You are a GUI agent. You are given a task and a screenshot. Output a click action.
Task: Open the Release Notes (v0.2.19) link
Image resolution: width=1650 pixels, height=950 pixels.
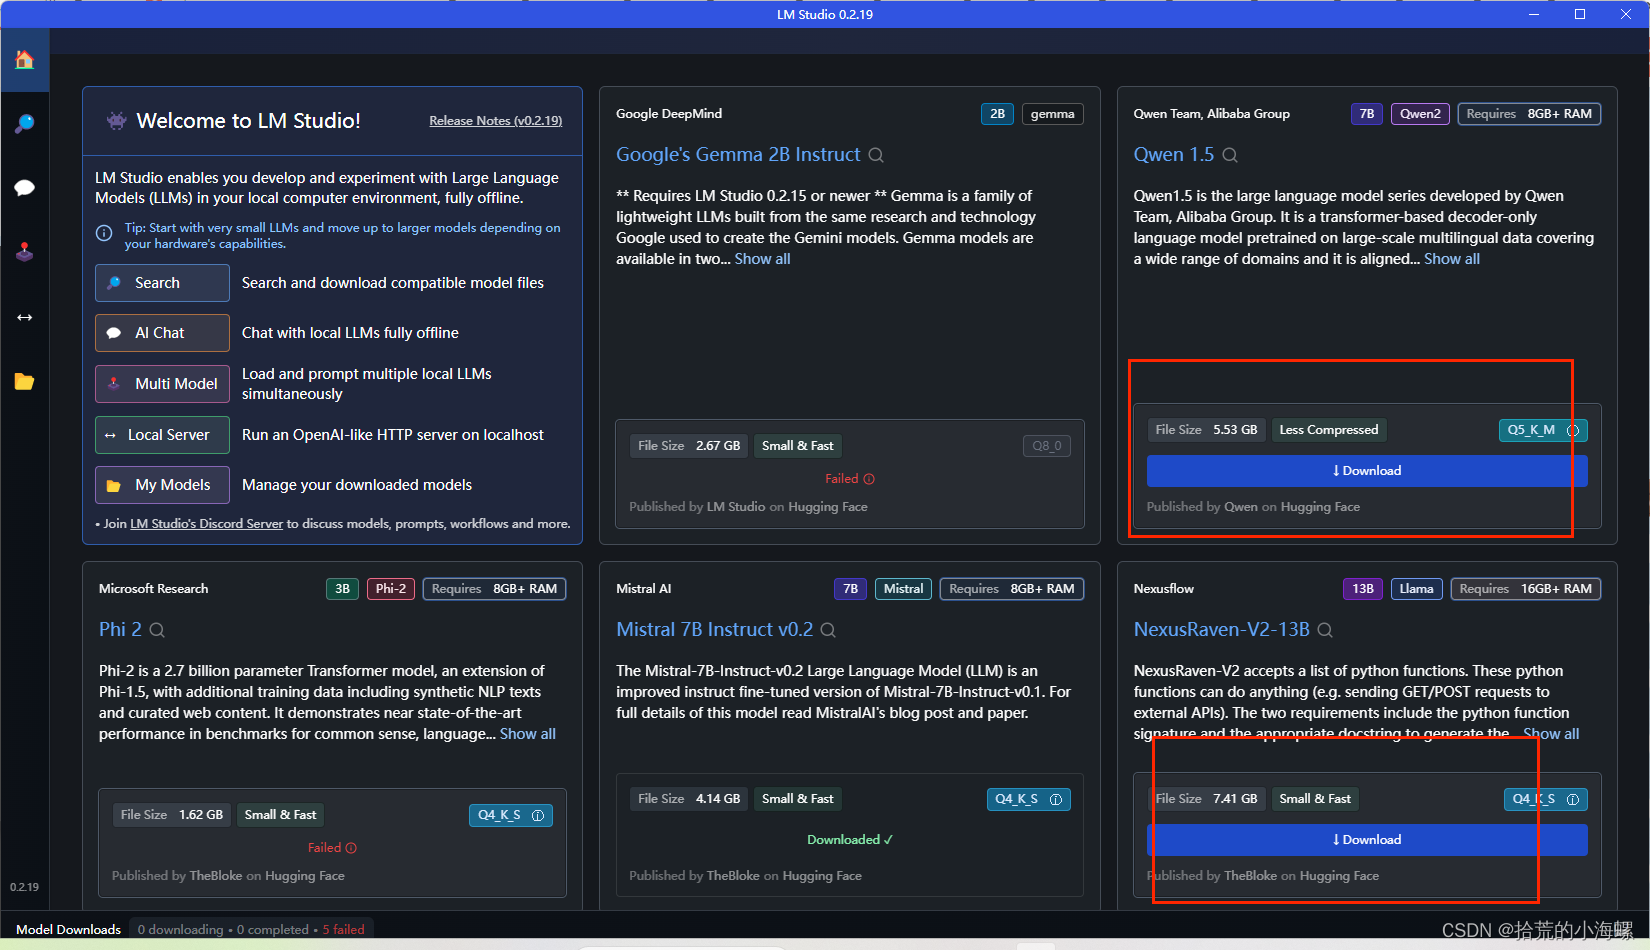tap(495, 121)
